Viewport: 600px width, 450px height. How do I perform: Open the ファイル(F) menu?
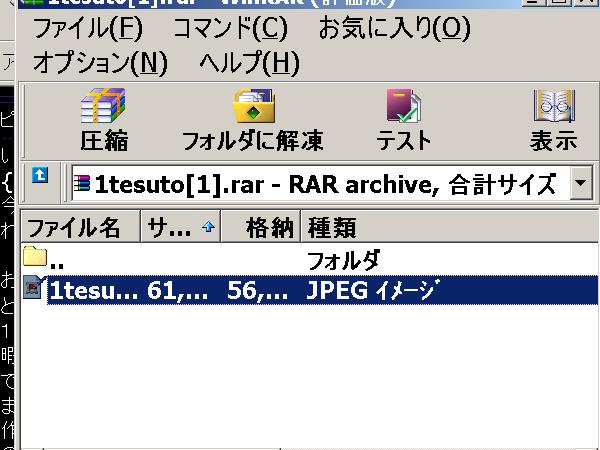point(88,29)
